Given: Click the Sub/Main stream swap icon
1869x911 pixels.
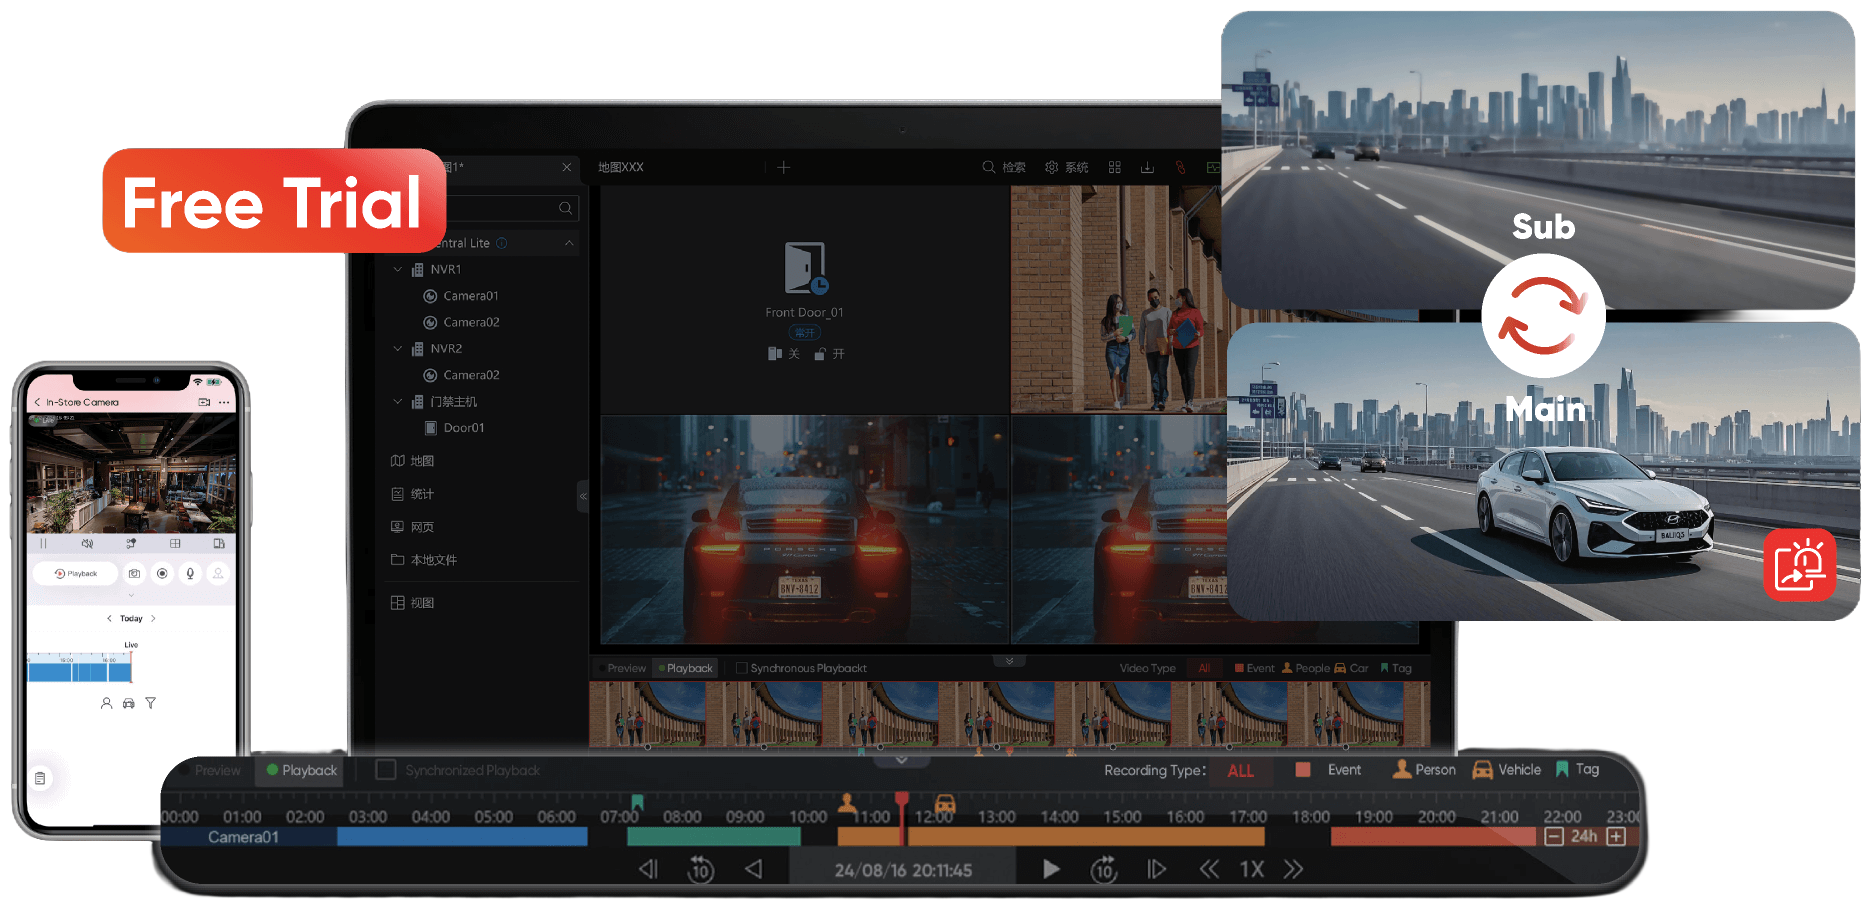Looking at the screenshot, I should coord(1543,316).
